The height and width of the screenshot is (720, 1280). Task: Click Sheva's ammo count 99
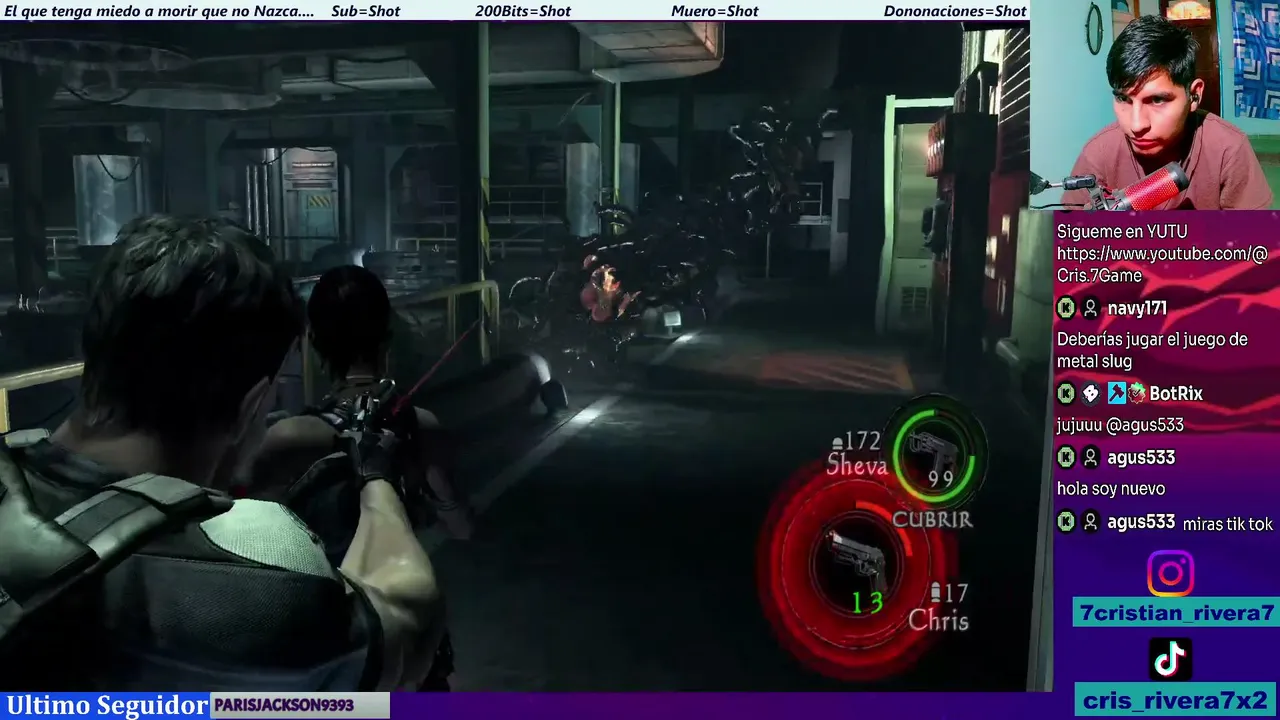tap(941, 479)
